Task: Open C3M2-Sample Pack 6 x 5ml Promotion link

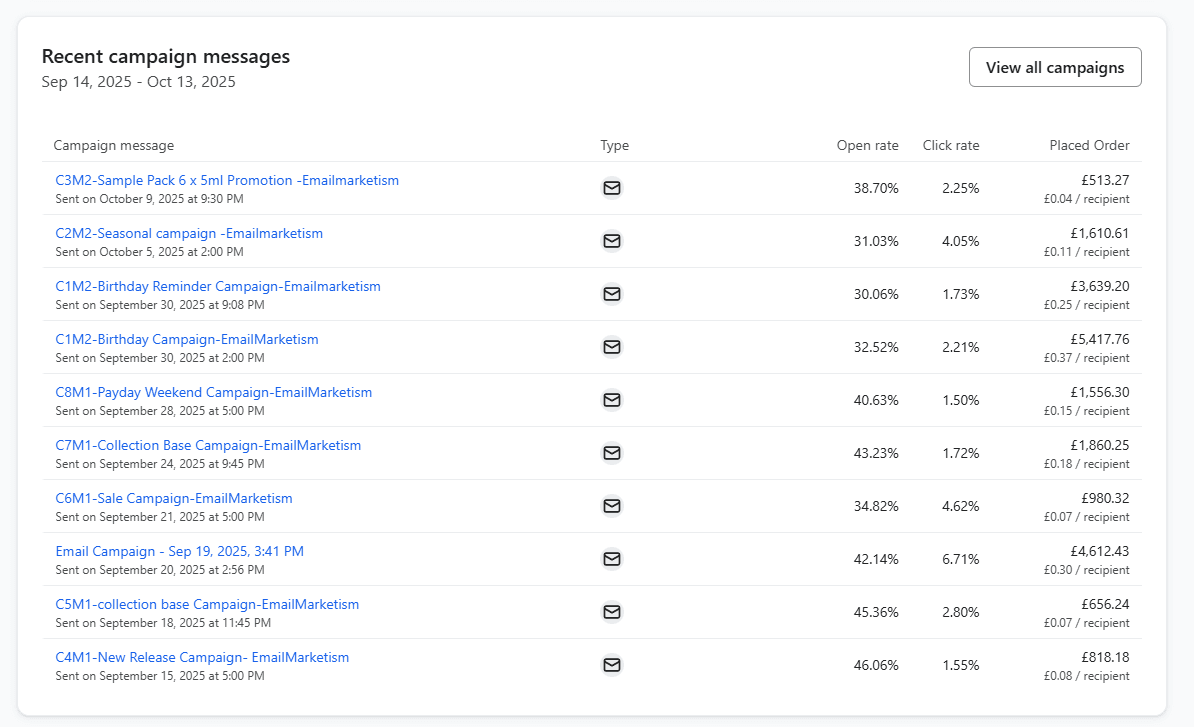Action: click(227, 181)
